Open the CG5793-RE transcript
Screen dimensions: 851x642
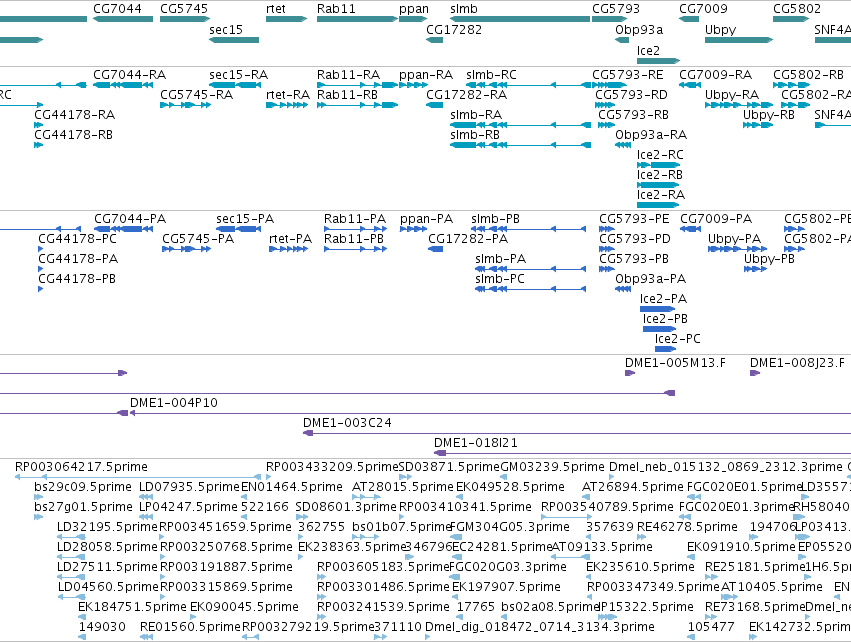[x=609, y=85]
